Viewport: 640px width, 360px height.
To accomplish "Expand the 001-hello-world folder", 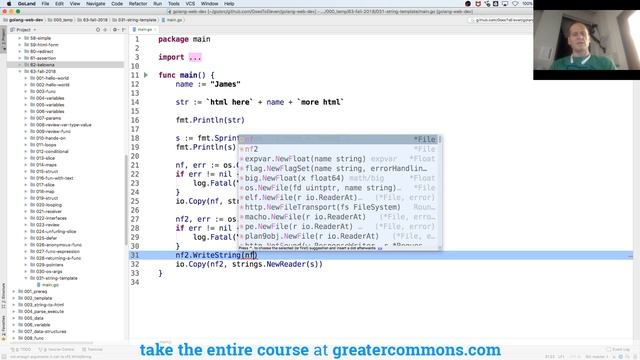I will [x=26, y=78].
